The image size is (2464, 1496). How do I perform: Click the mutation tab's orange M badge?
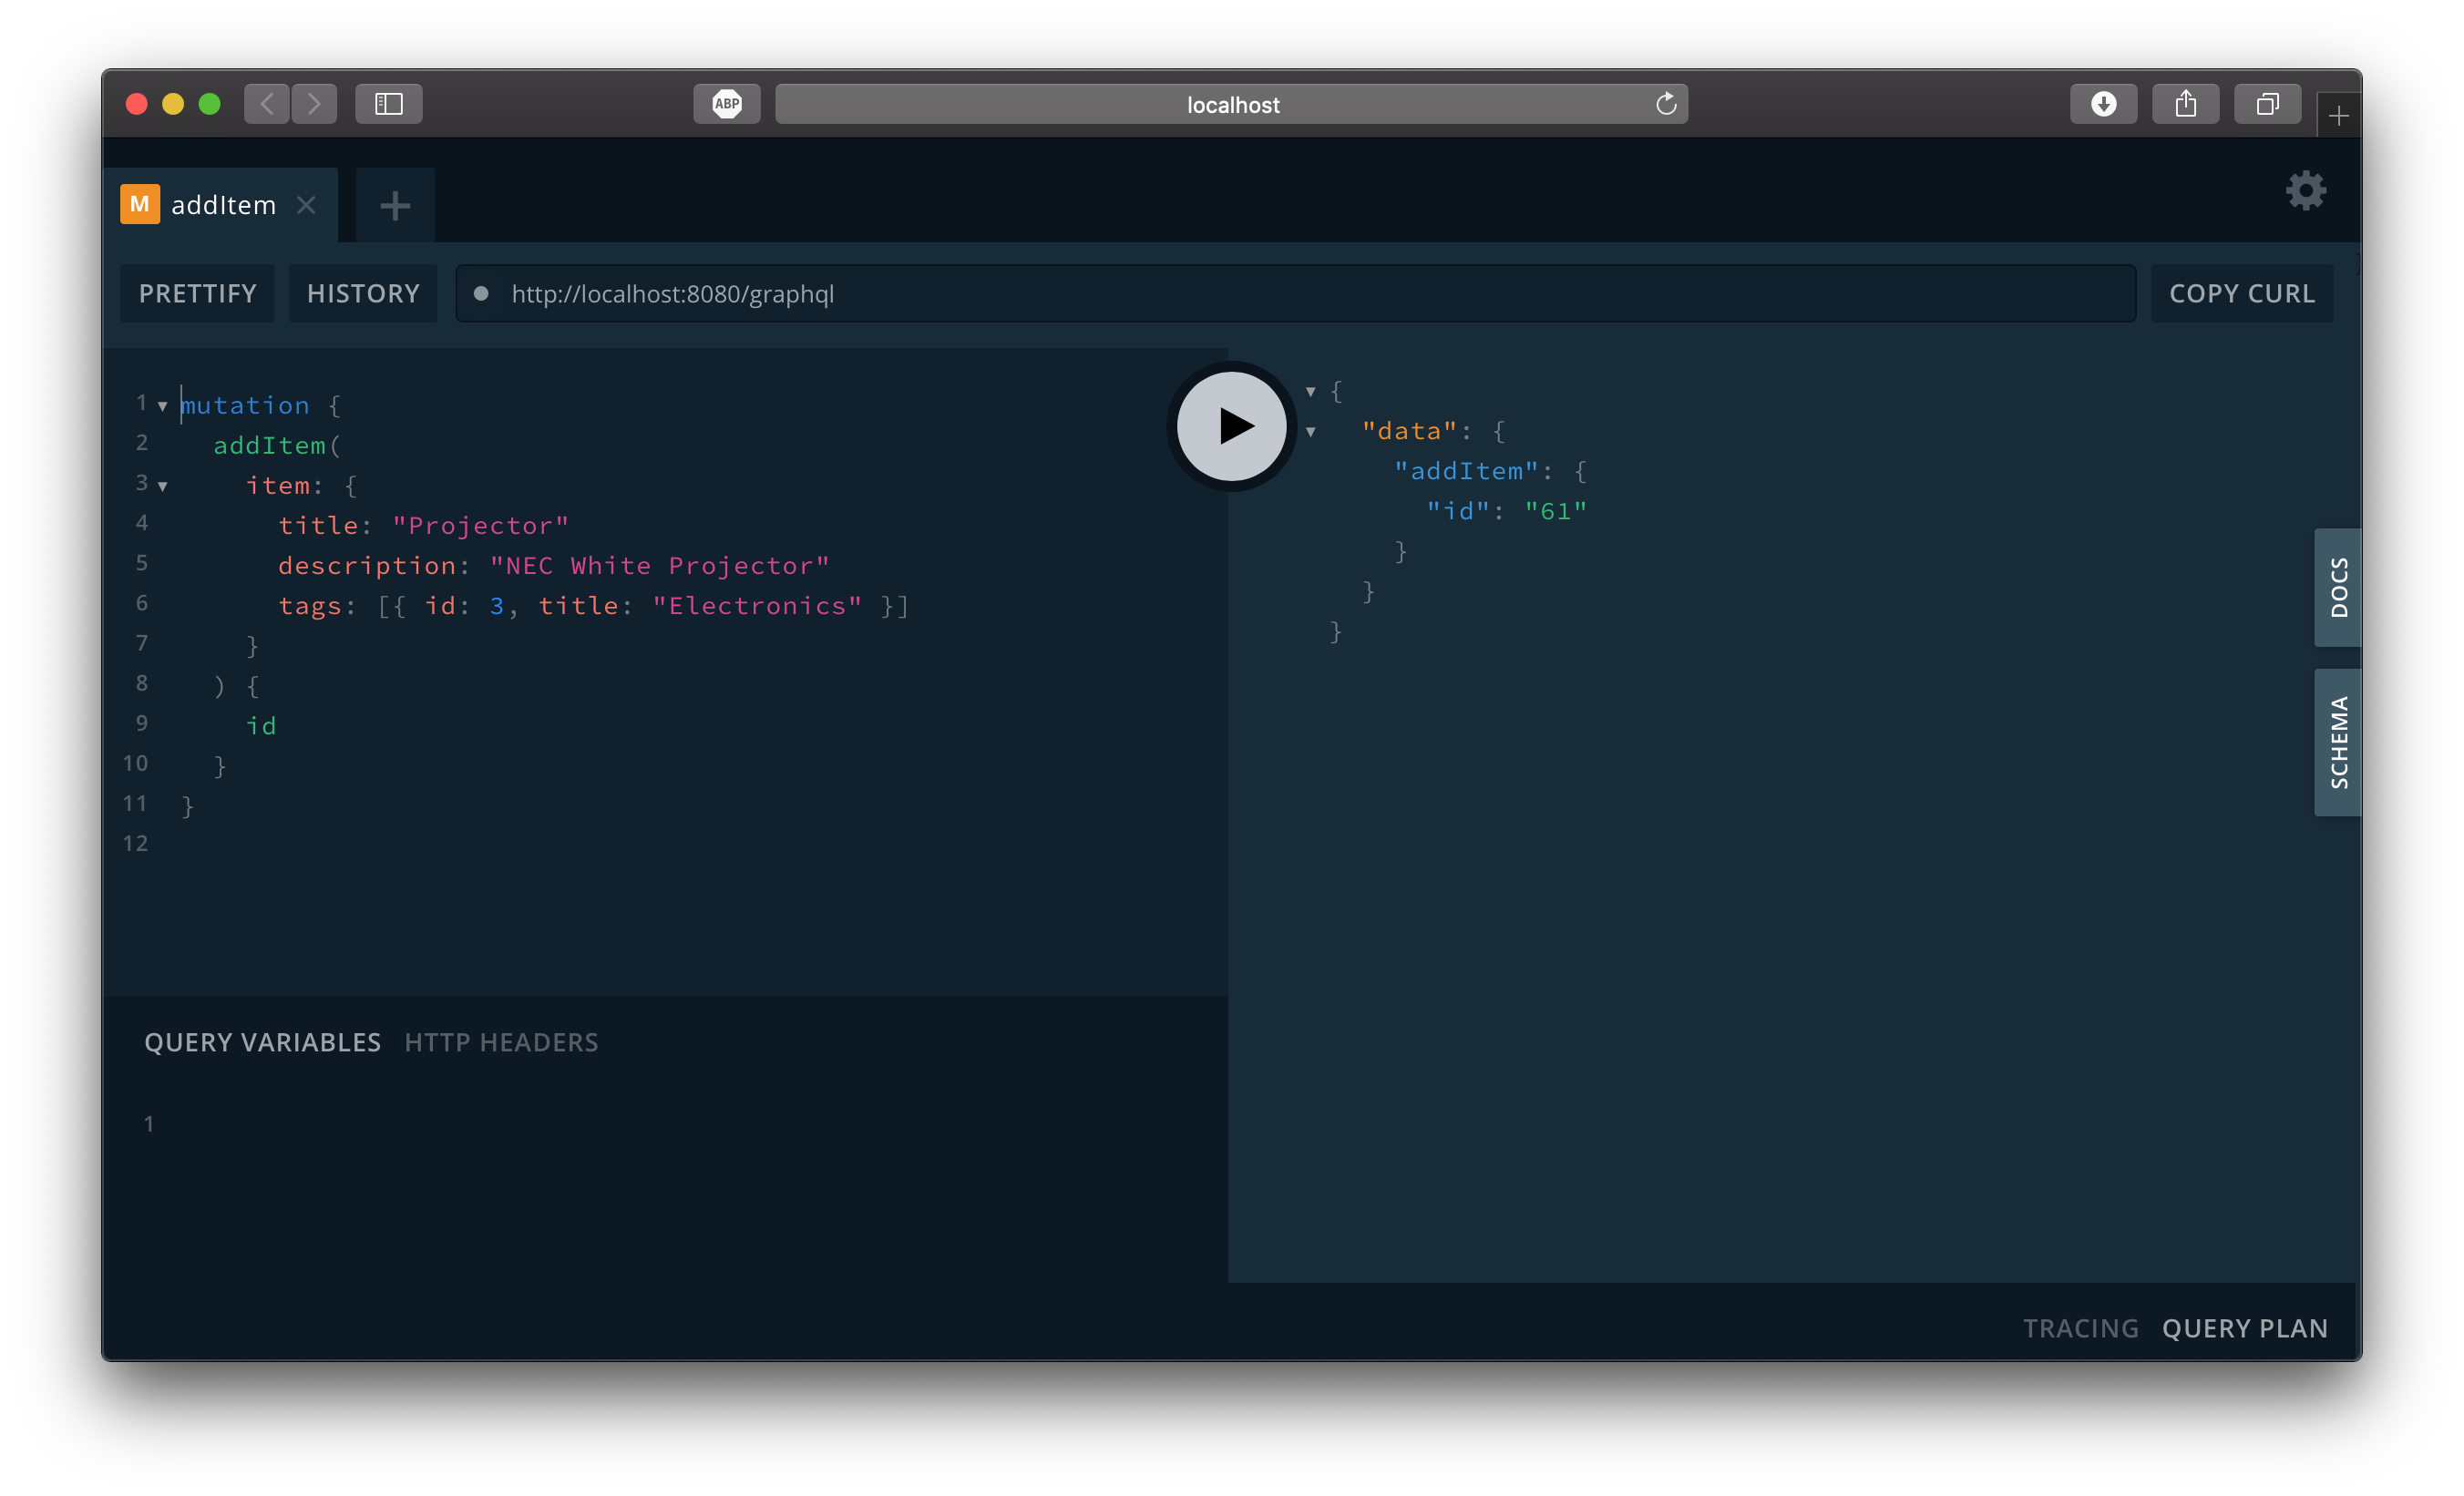tap(139, 204)
